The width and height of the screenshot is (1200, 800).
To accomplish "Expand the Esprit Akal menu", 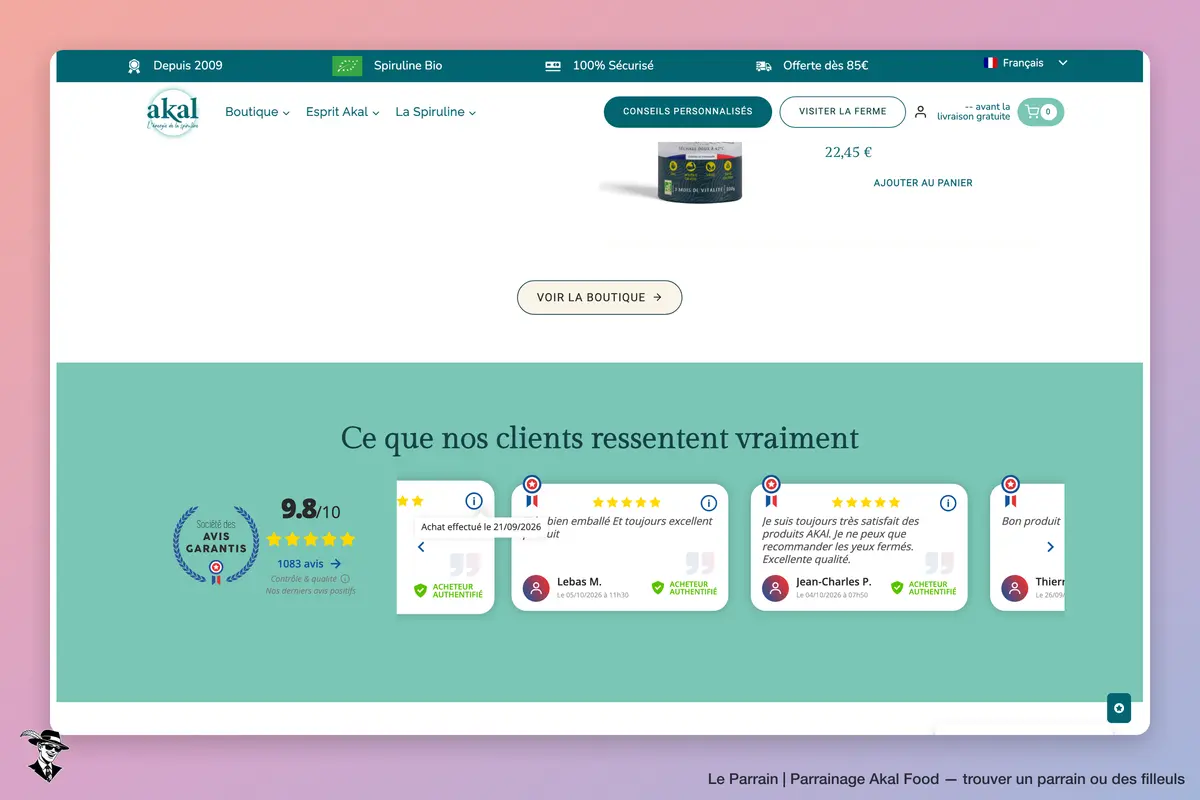I will [343, 112].
